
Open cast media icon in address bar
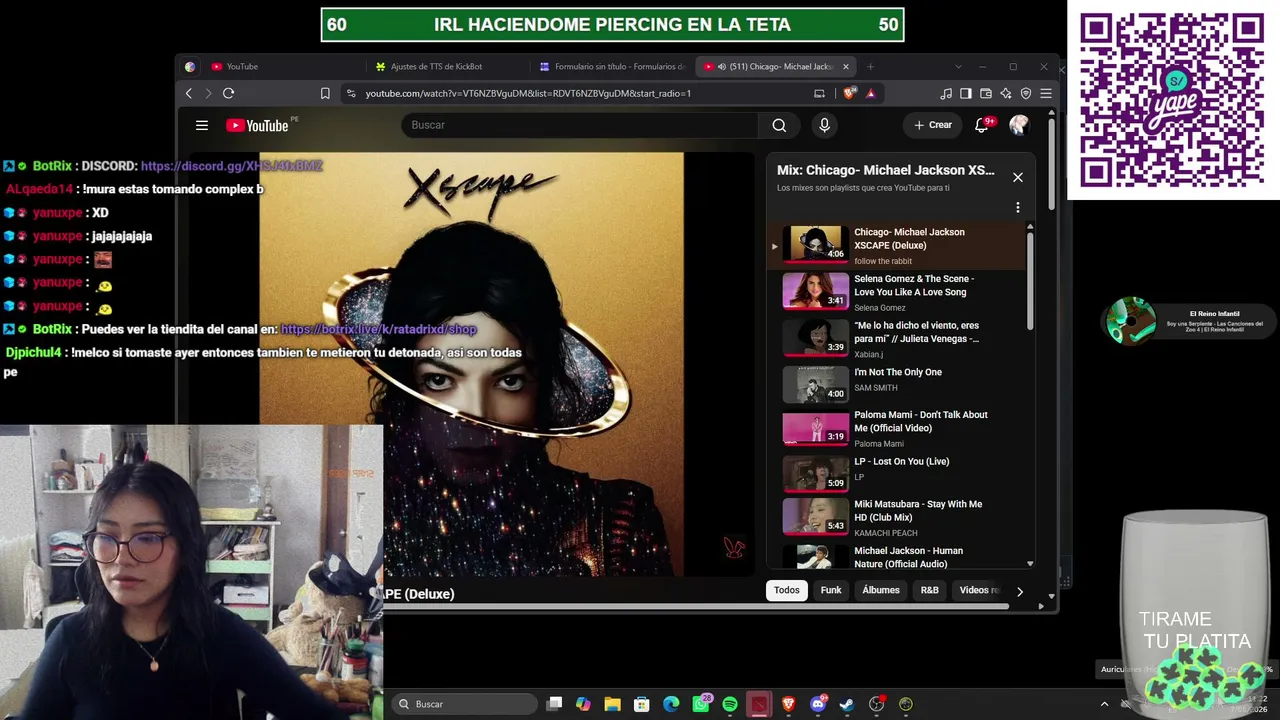click(820, 93)
